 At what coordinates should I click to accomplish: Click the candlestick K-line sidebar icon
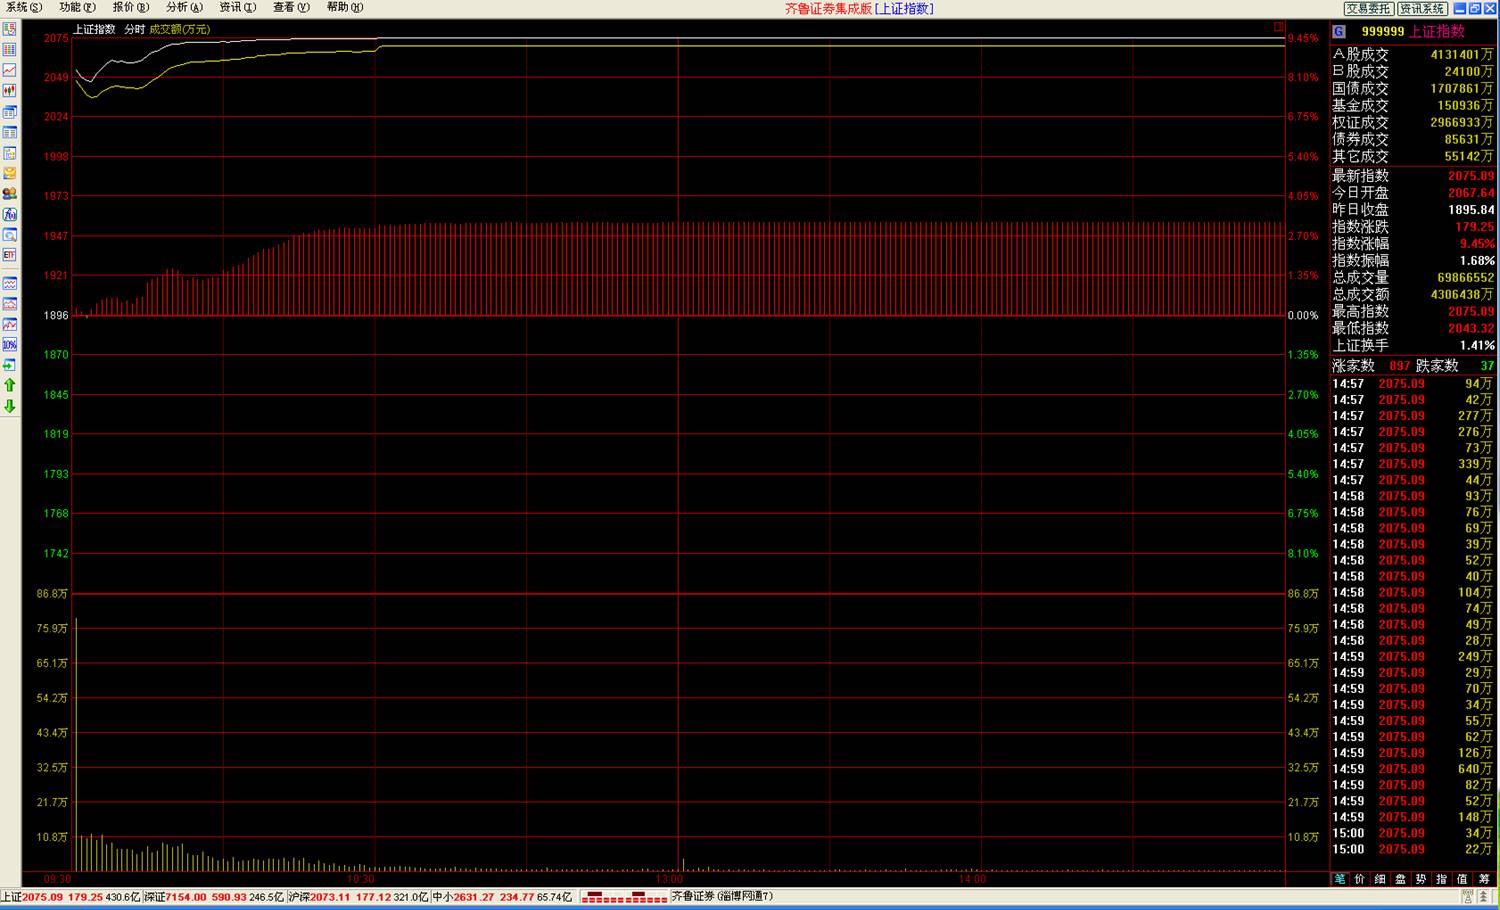(x=10, y=91)
